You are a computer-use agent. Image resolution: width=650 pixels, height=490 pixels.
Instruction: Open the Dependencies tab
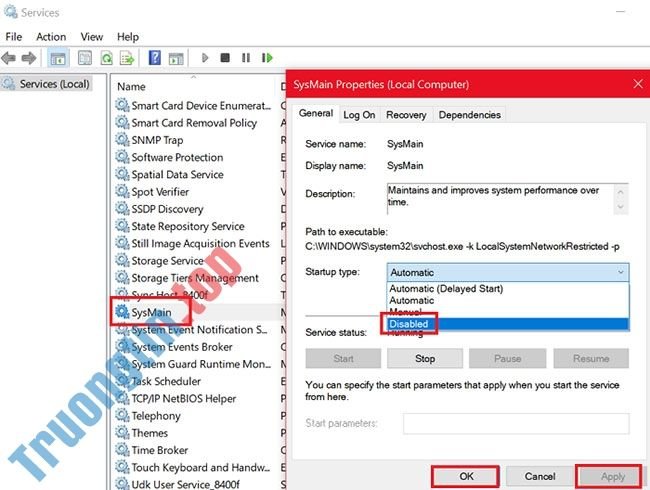coord(468,115)
